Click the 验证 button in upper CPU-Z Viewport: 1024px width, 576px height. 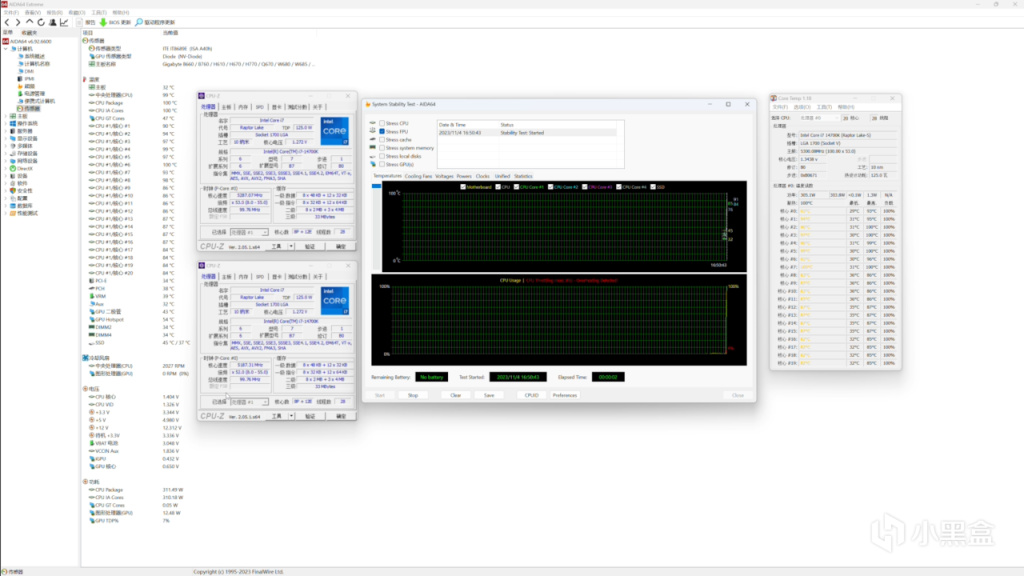click(310, 247)
